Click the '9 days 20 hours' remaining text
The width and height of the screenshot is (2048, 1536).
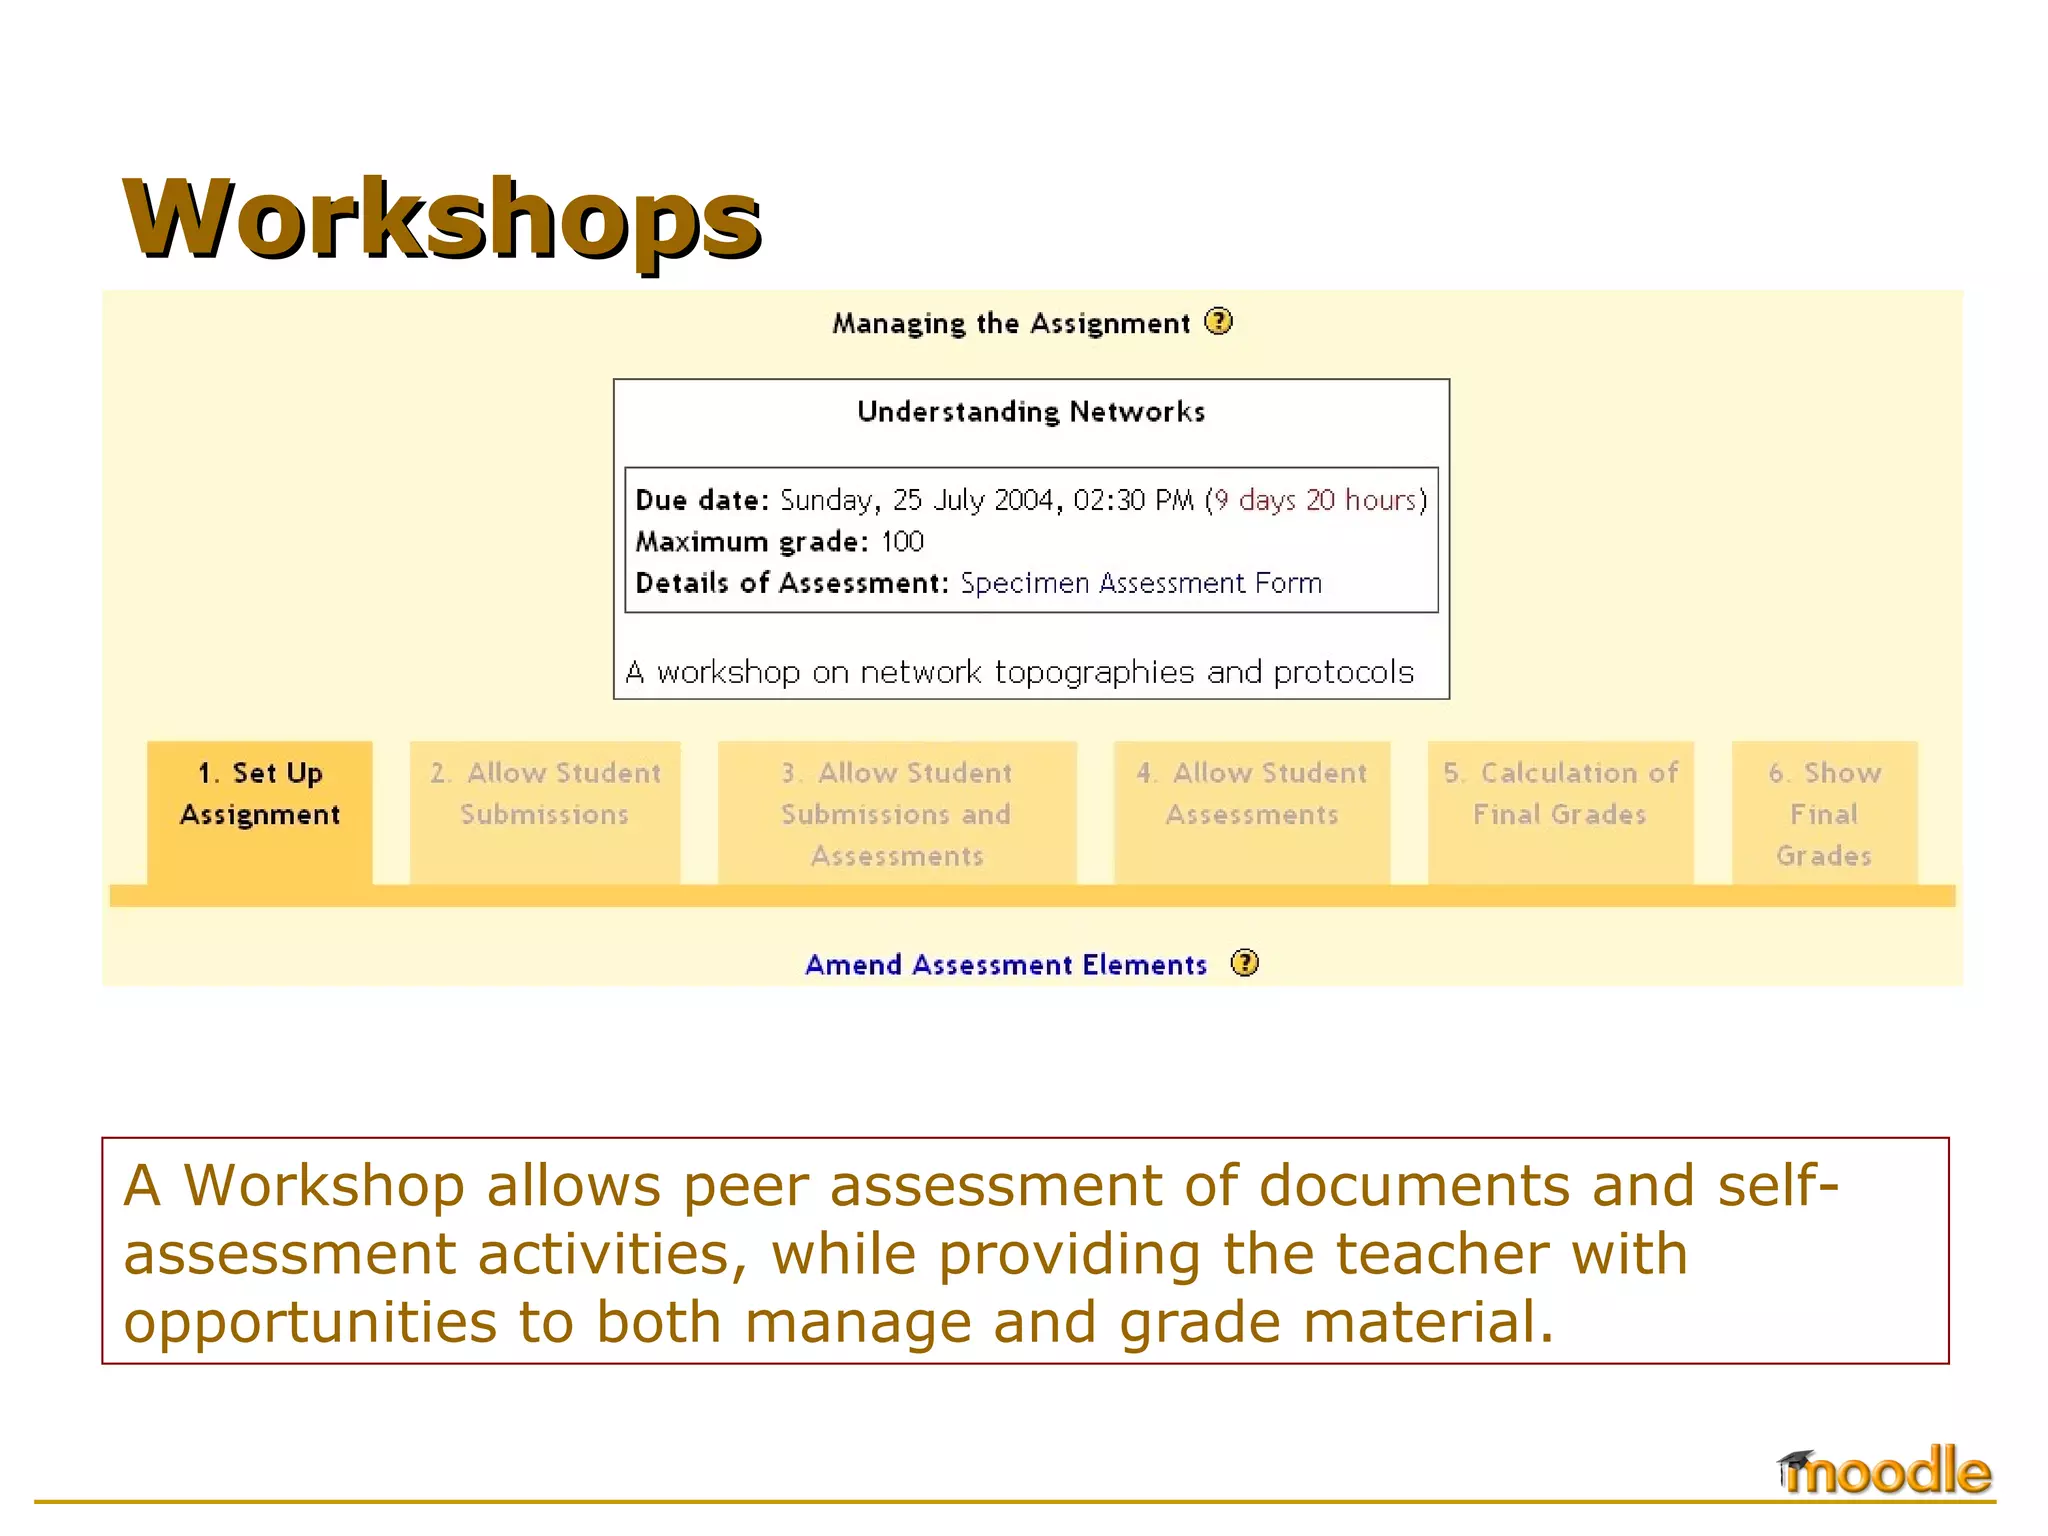pyautogui.click(x=1316, y=500)
